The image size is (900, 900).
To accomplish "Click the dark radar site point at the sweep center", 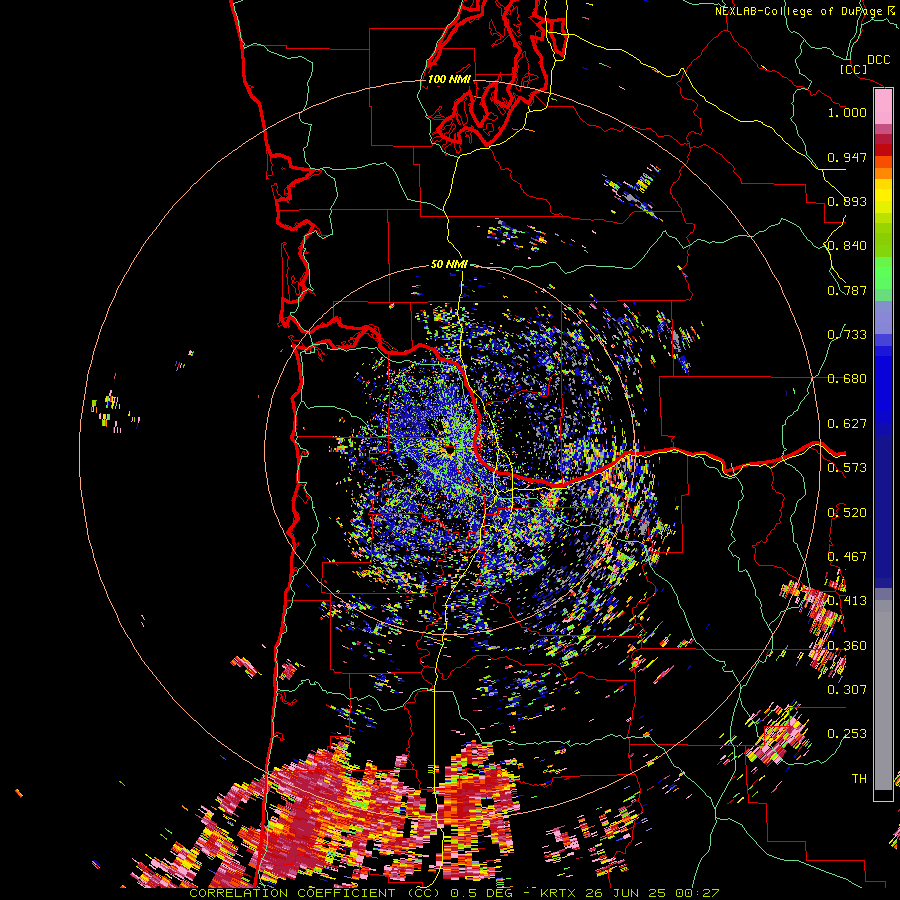I will (449, 448).
